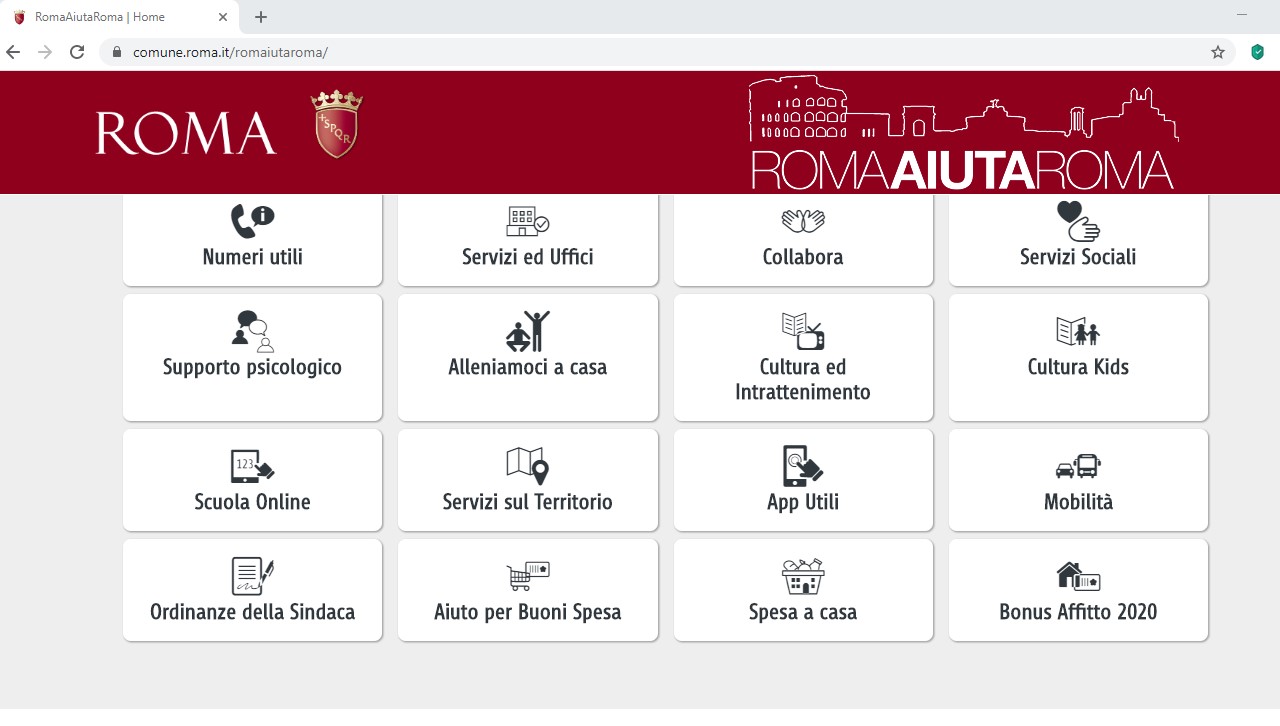Open the Supporto psicologico chat icon

tap(252, 331)
